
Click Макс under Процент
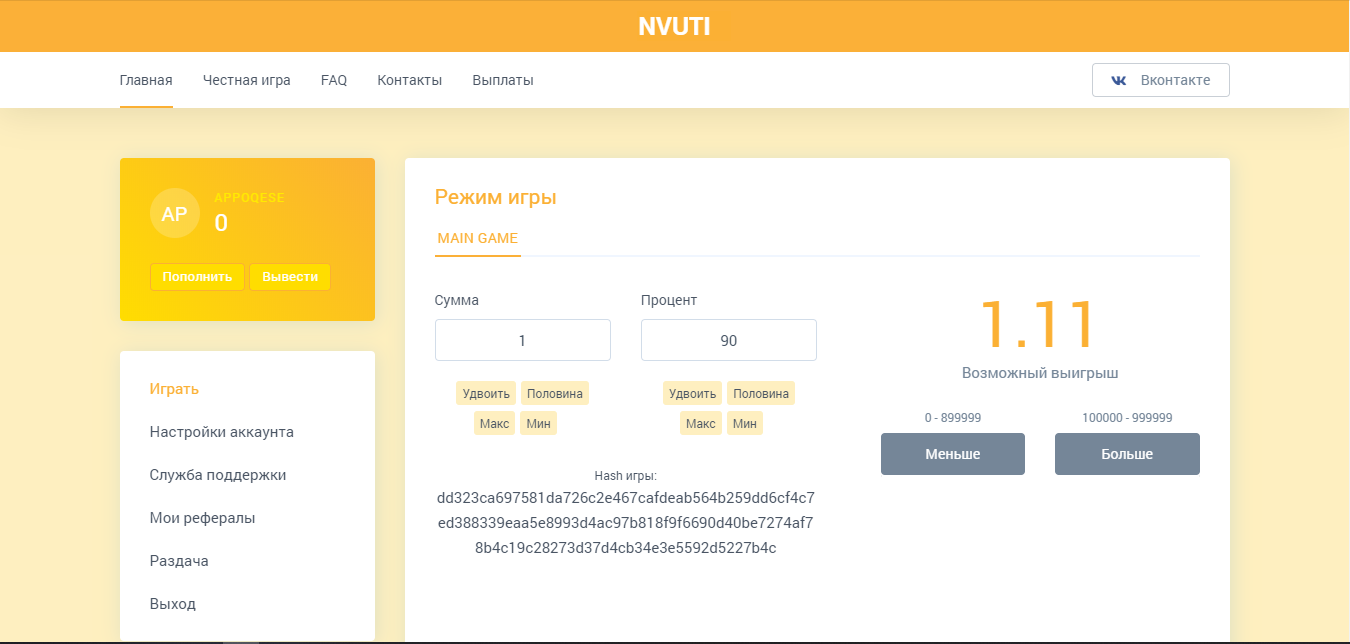700,423
